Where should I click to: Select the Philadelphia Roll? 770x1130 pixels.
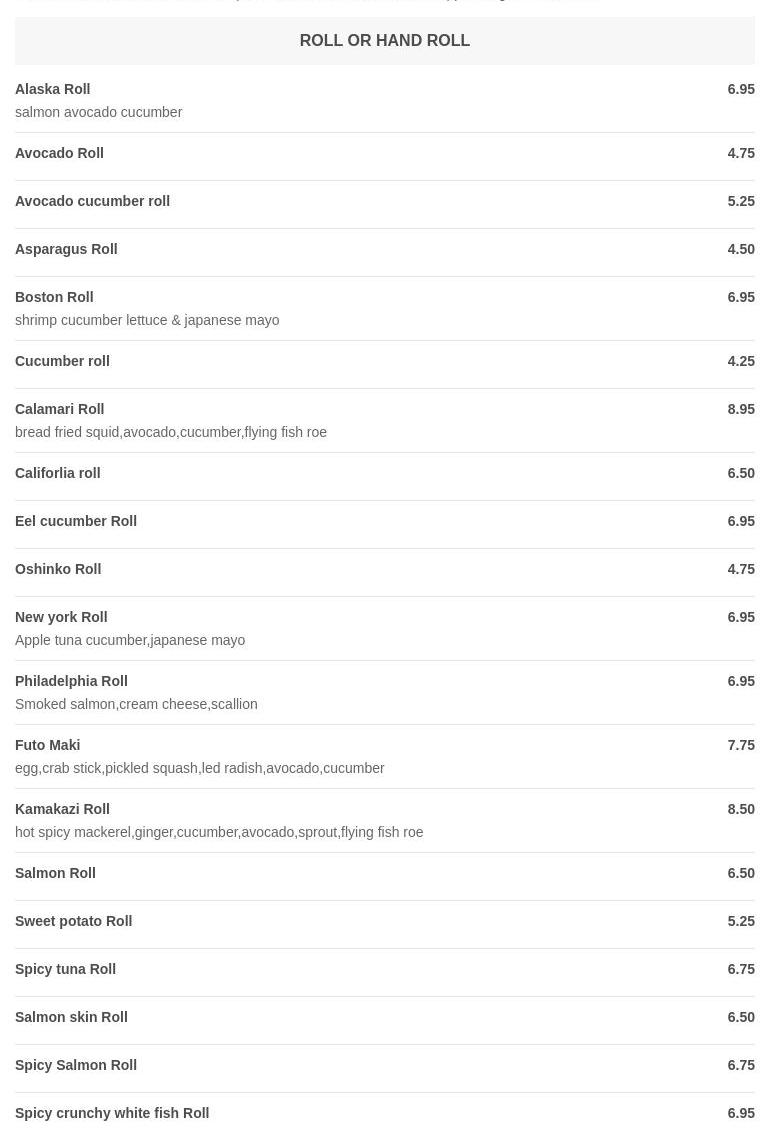click(x=71, y=681)
